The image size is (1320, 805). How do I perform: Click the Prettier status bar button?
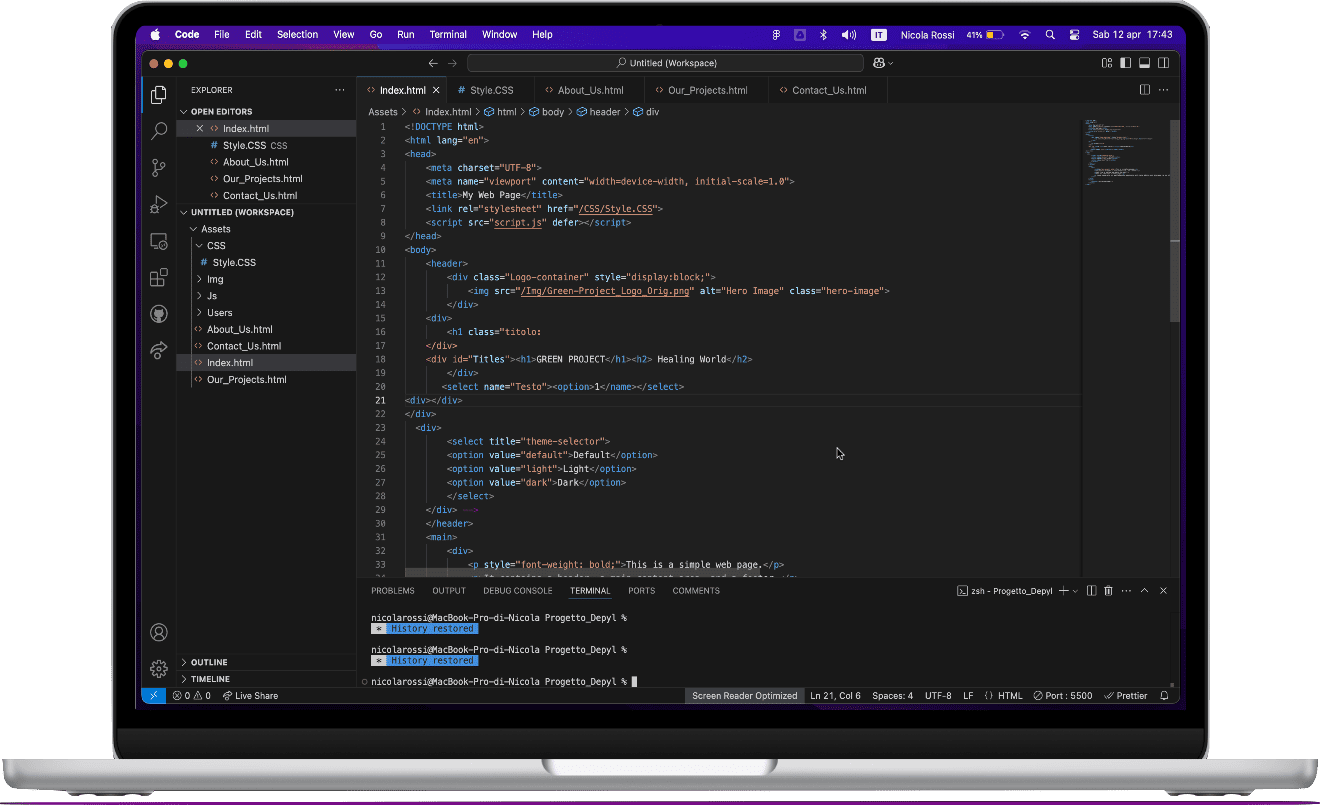(1126, 696)
